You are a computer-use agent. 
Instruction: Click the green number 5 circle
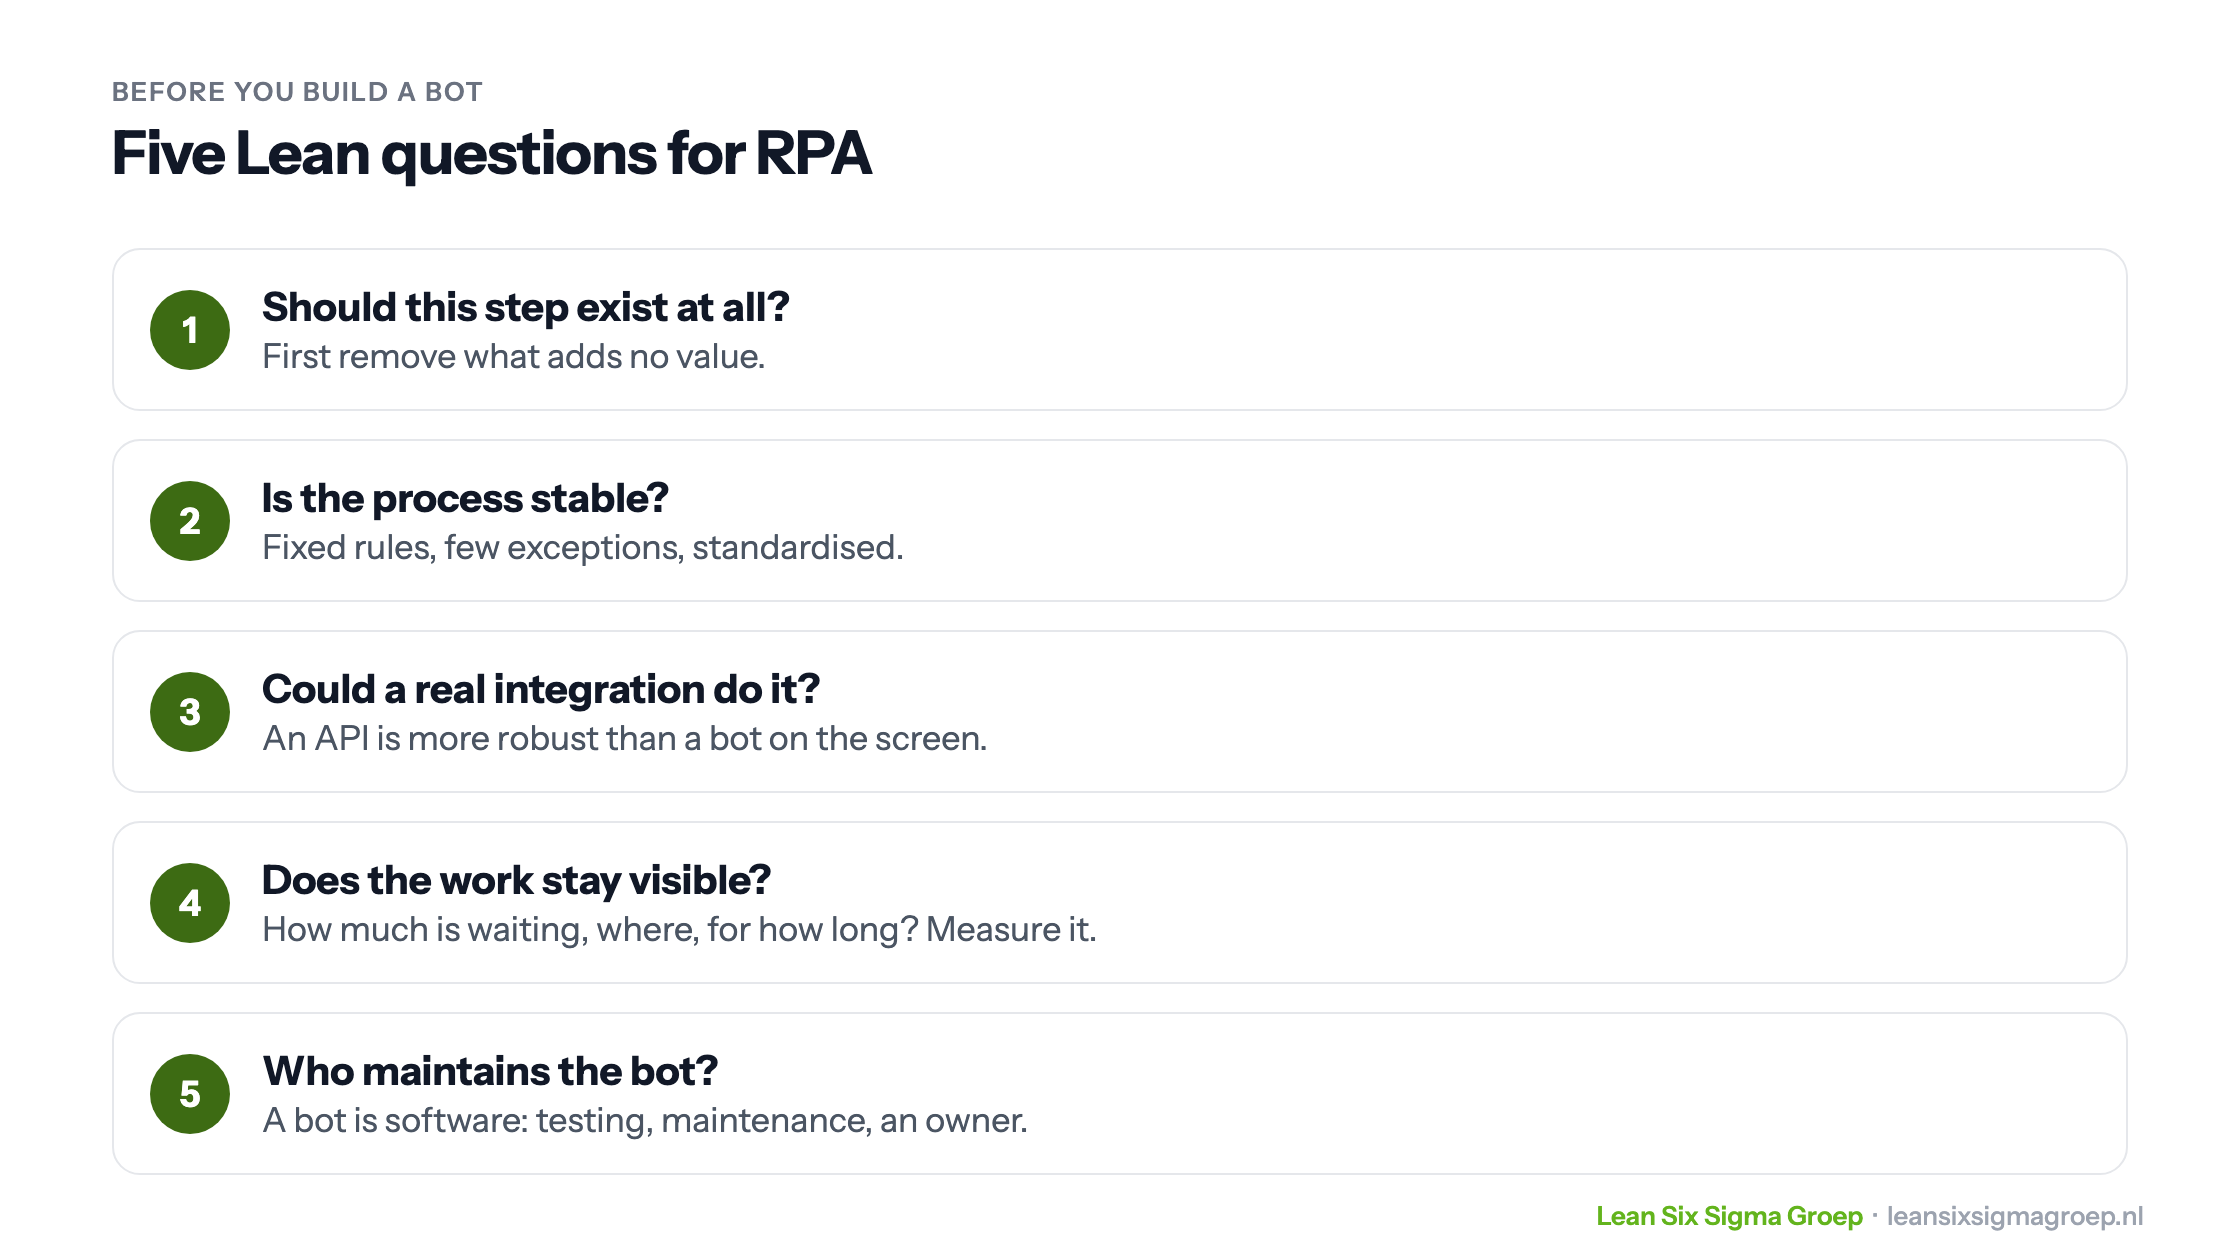190,1094
